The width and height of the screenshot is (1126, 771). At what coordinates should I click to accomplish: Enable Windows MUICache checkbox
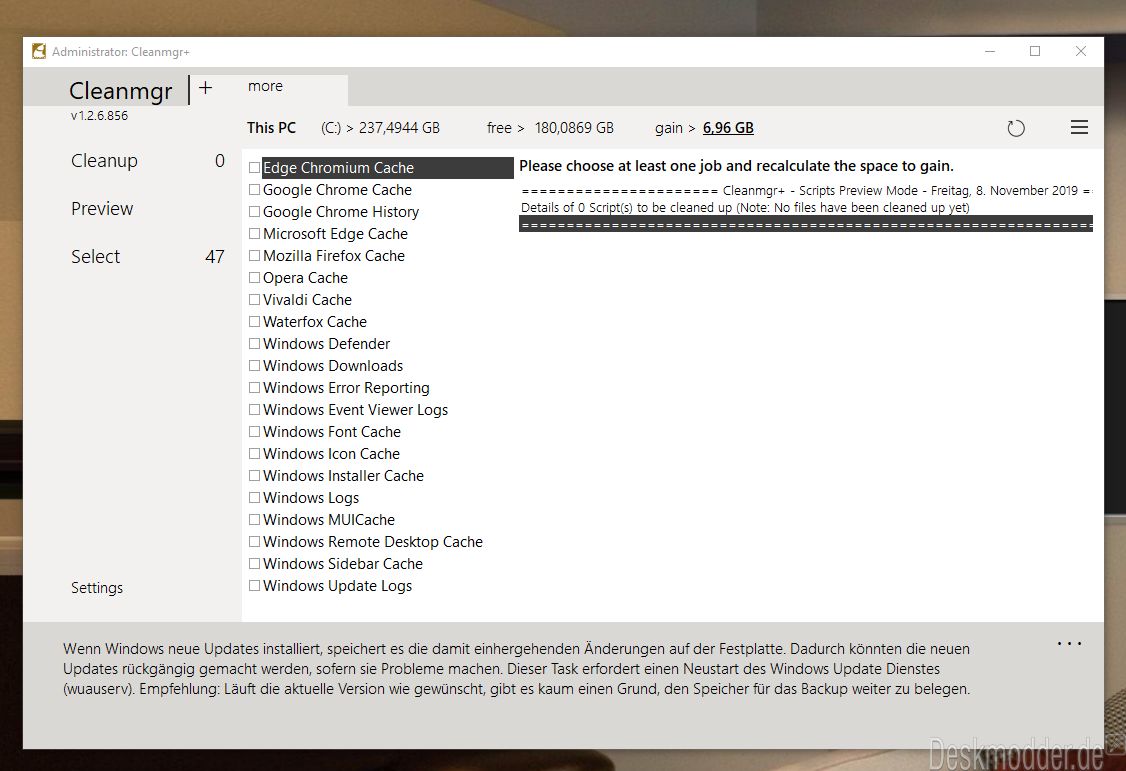254,520
